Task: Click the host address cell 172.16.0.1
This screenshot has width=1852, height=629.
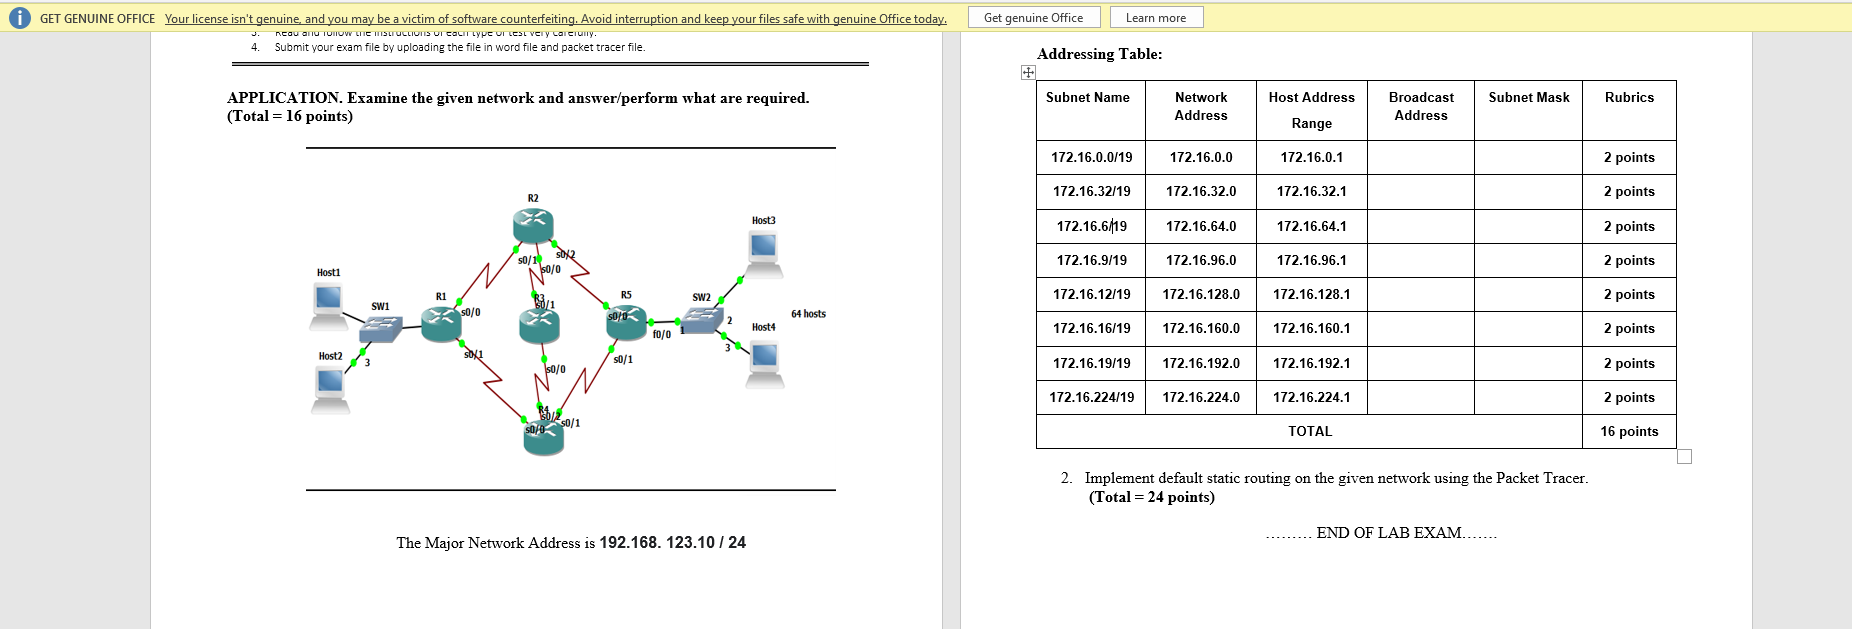Action: click(1312, 158)
